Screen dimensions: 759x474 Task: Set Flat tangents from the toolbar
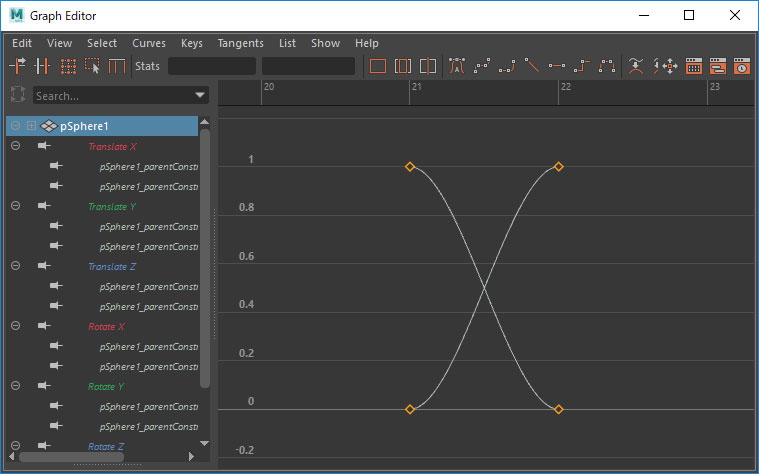[557, 65]
